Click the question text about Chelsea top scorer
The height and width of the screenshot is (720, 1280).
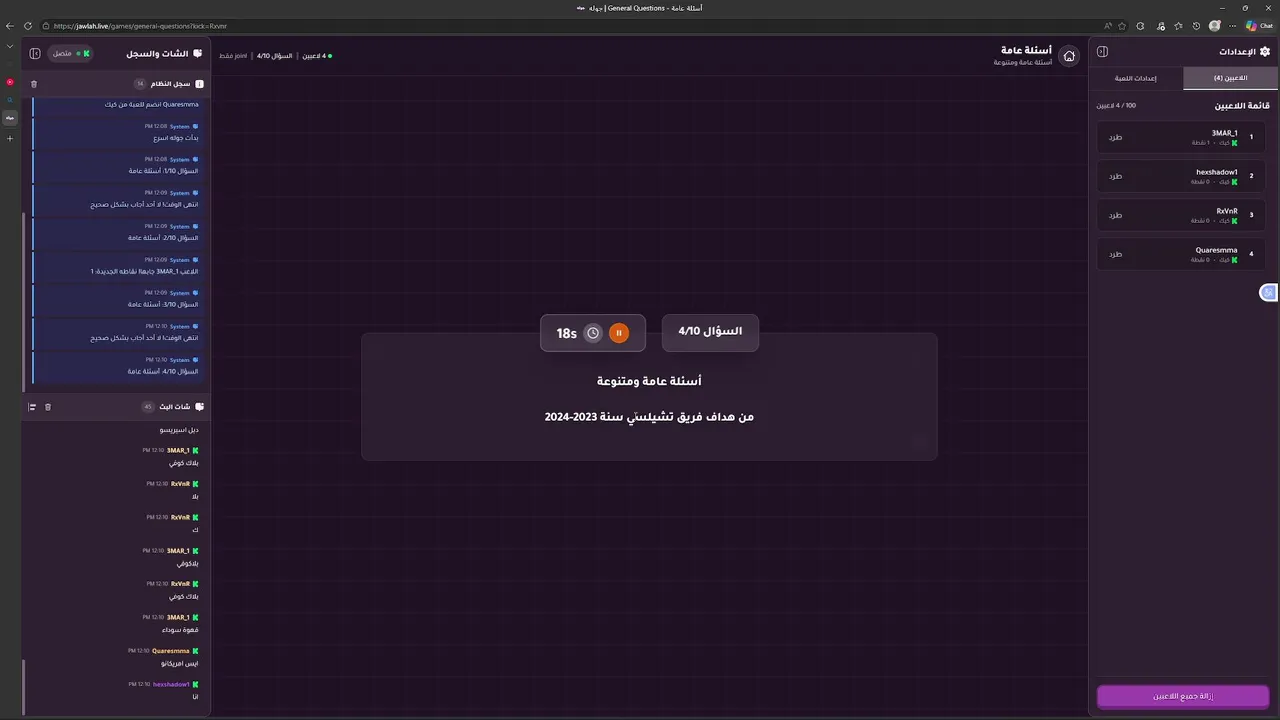[x=649, y=417]
